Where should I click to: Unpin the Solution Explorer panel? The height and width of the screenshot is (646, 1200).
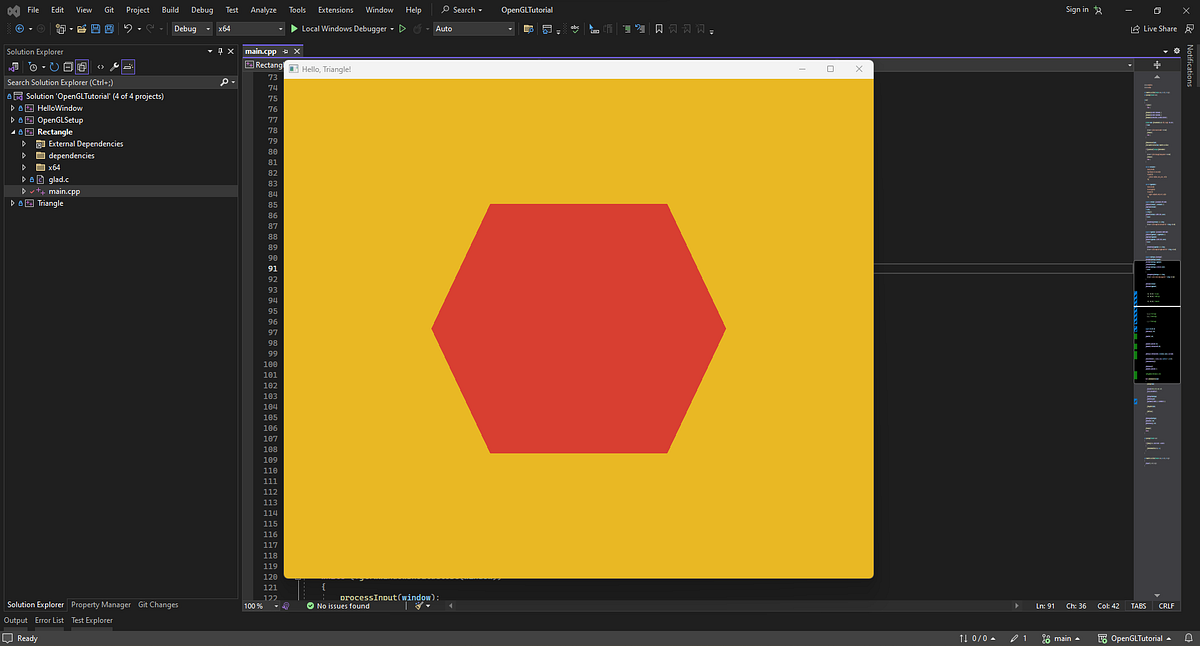219,51
